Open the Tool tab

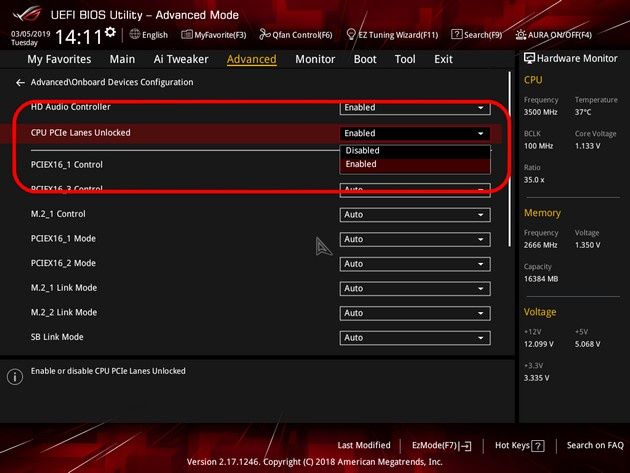click(x=405, y=59)
